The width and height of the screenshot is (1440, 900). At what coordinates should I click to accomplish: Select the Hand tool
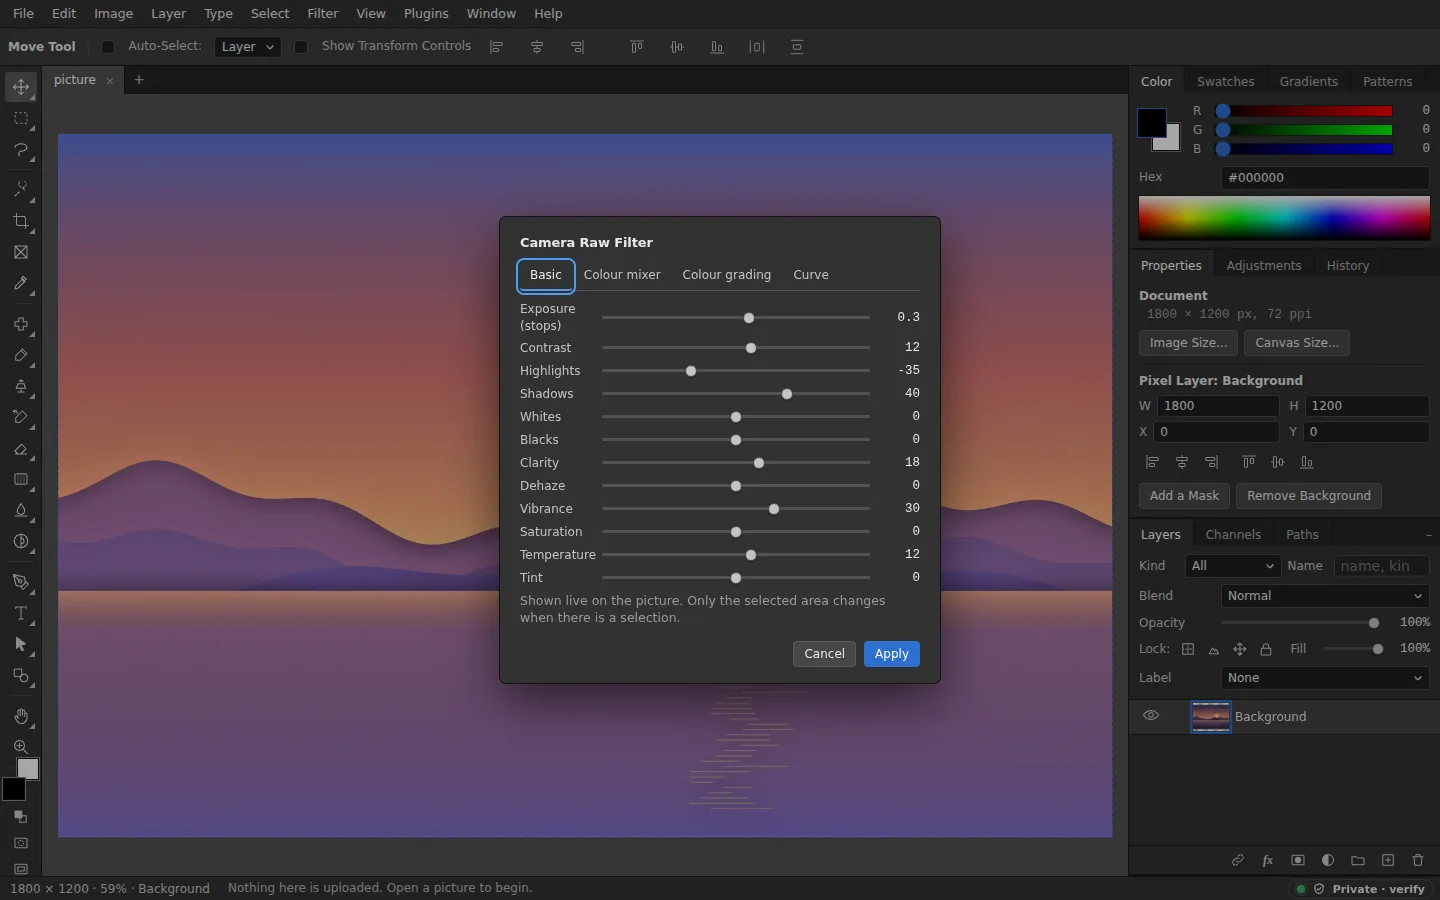[21, 716]
